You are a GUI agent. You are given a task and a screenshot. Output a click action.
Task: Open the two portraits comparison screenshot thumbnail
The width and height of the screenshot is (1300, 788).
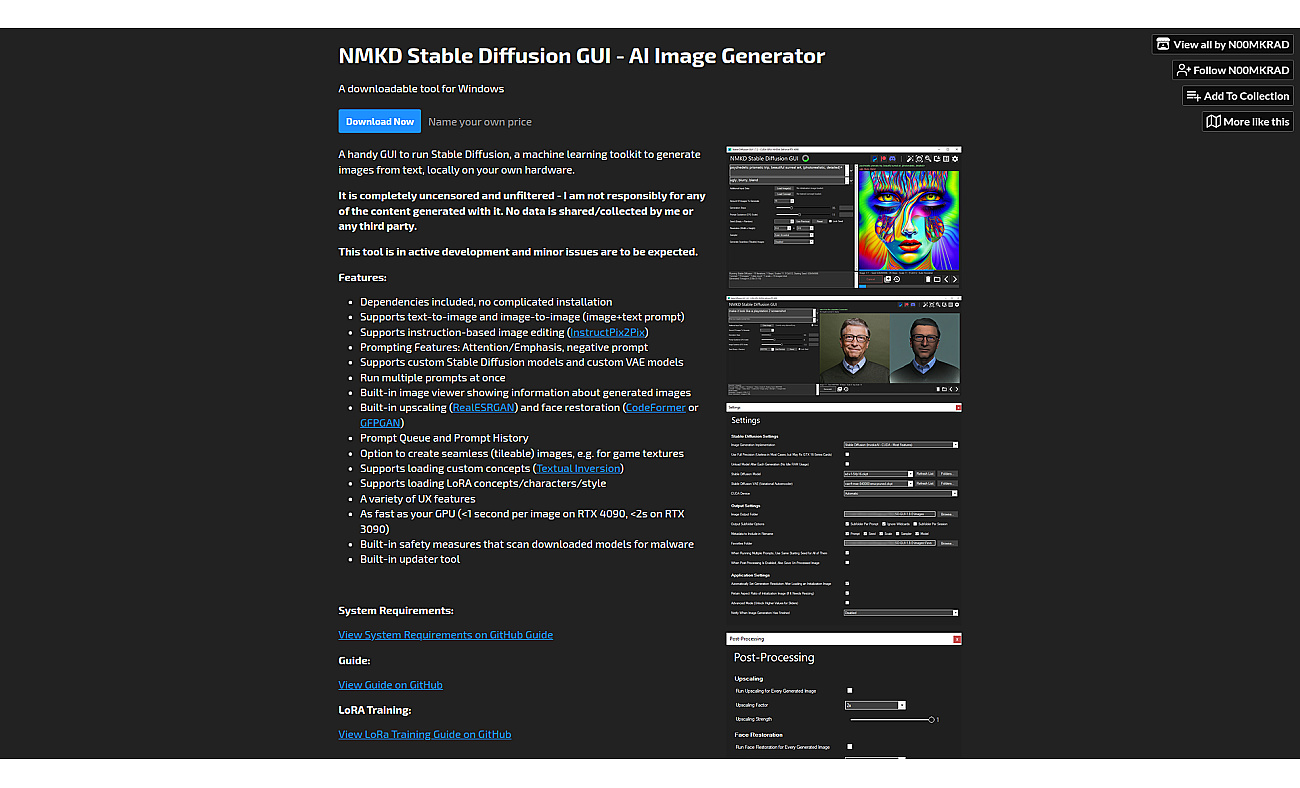click(x=843, y=345)
